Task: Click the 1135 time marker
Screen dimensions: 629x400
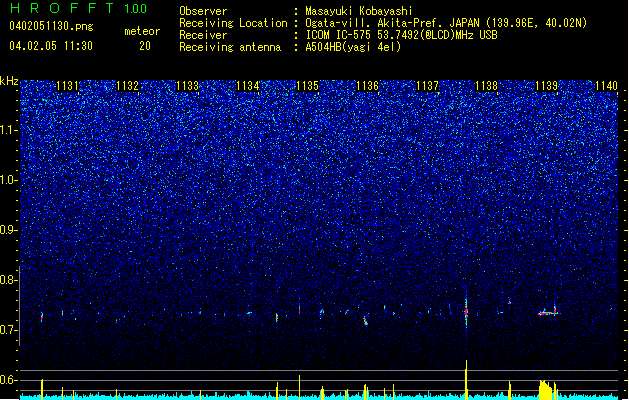Action: [307, 85]
